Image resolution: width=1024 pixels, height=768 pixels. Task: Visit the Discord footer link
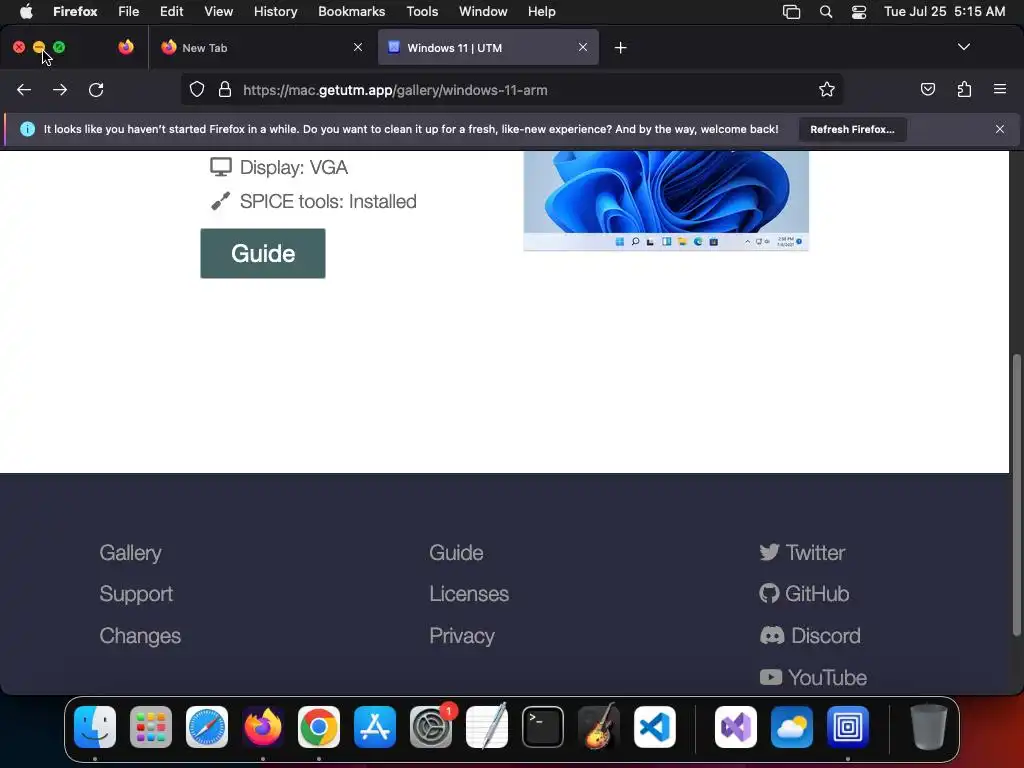pos(810,635)
